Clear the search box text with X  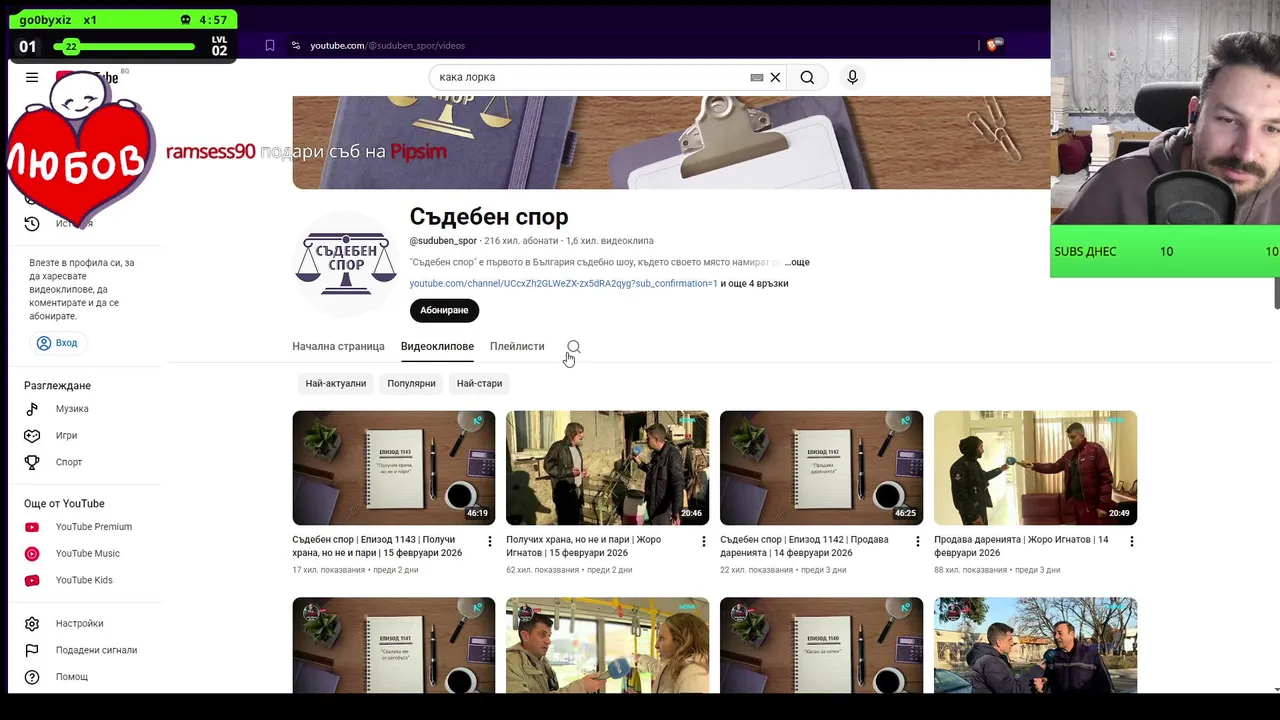pyautogui.click(x=775, y=77)
